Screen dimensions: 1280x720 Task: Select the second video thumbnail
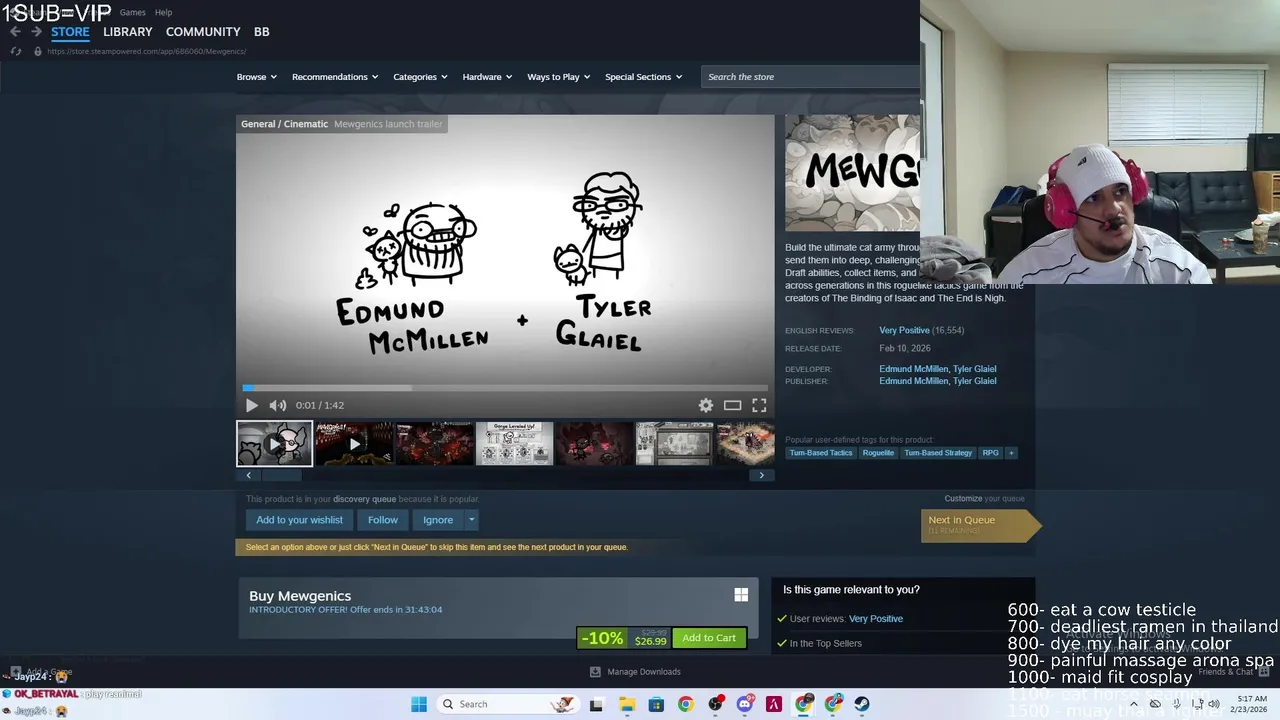pos(354,444)
